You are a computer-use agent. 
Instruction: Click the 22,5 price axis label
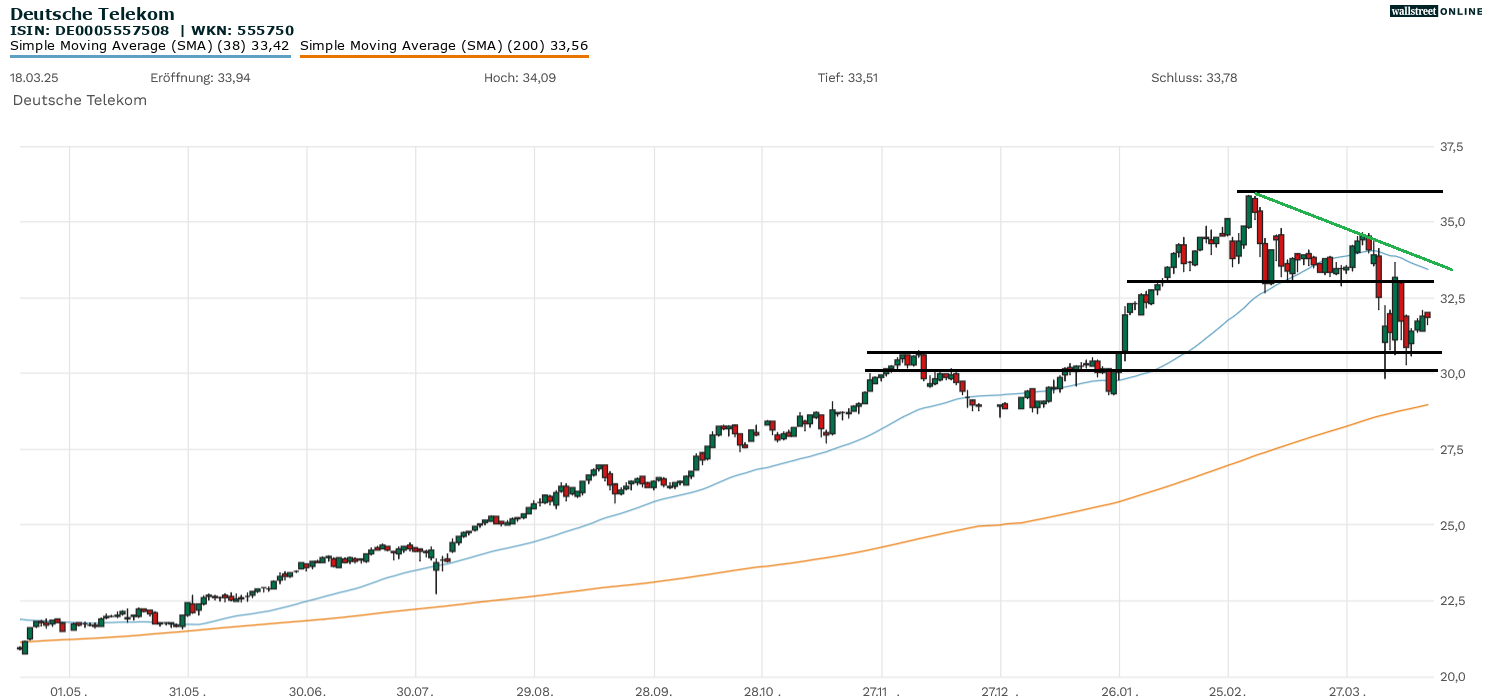[x=1451, y=601]
